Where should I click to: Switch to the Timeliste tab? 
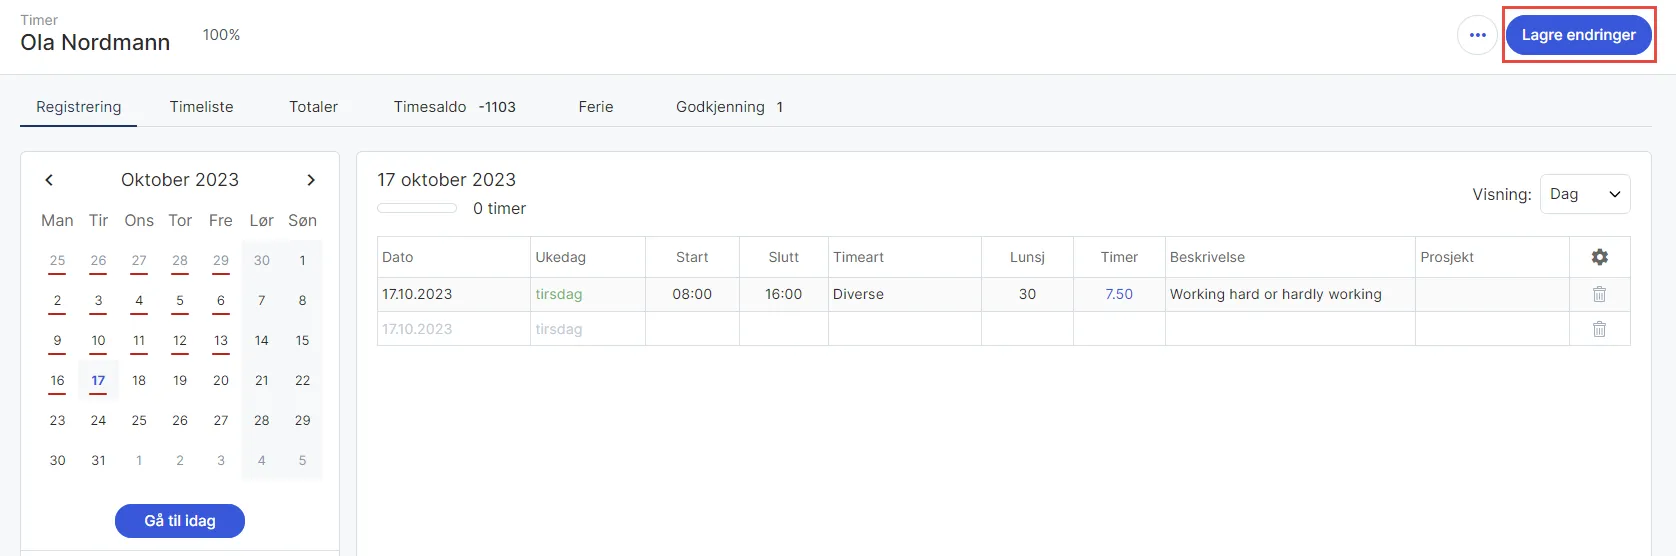[x=201, y=107]
